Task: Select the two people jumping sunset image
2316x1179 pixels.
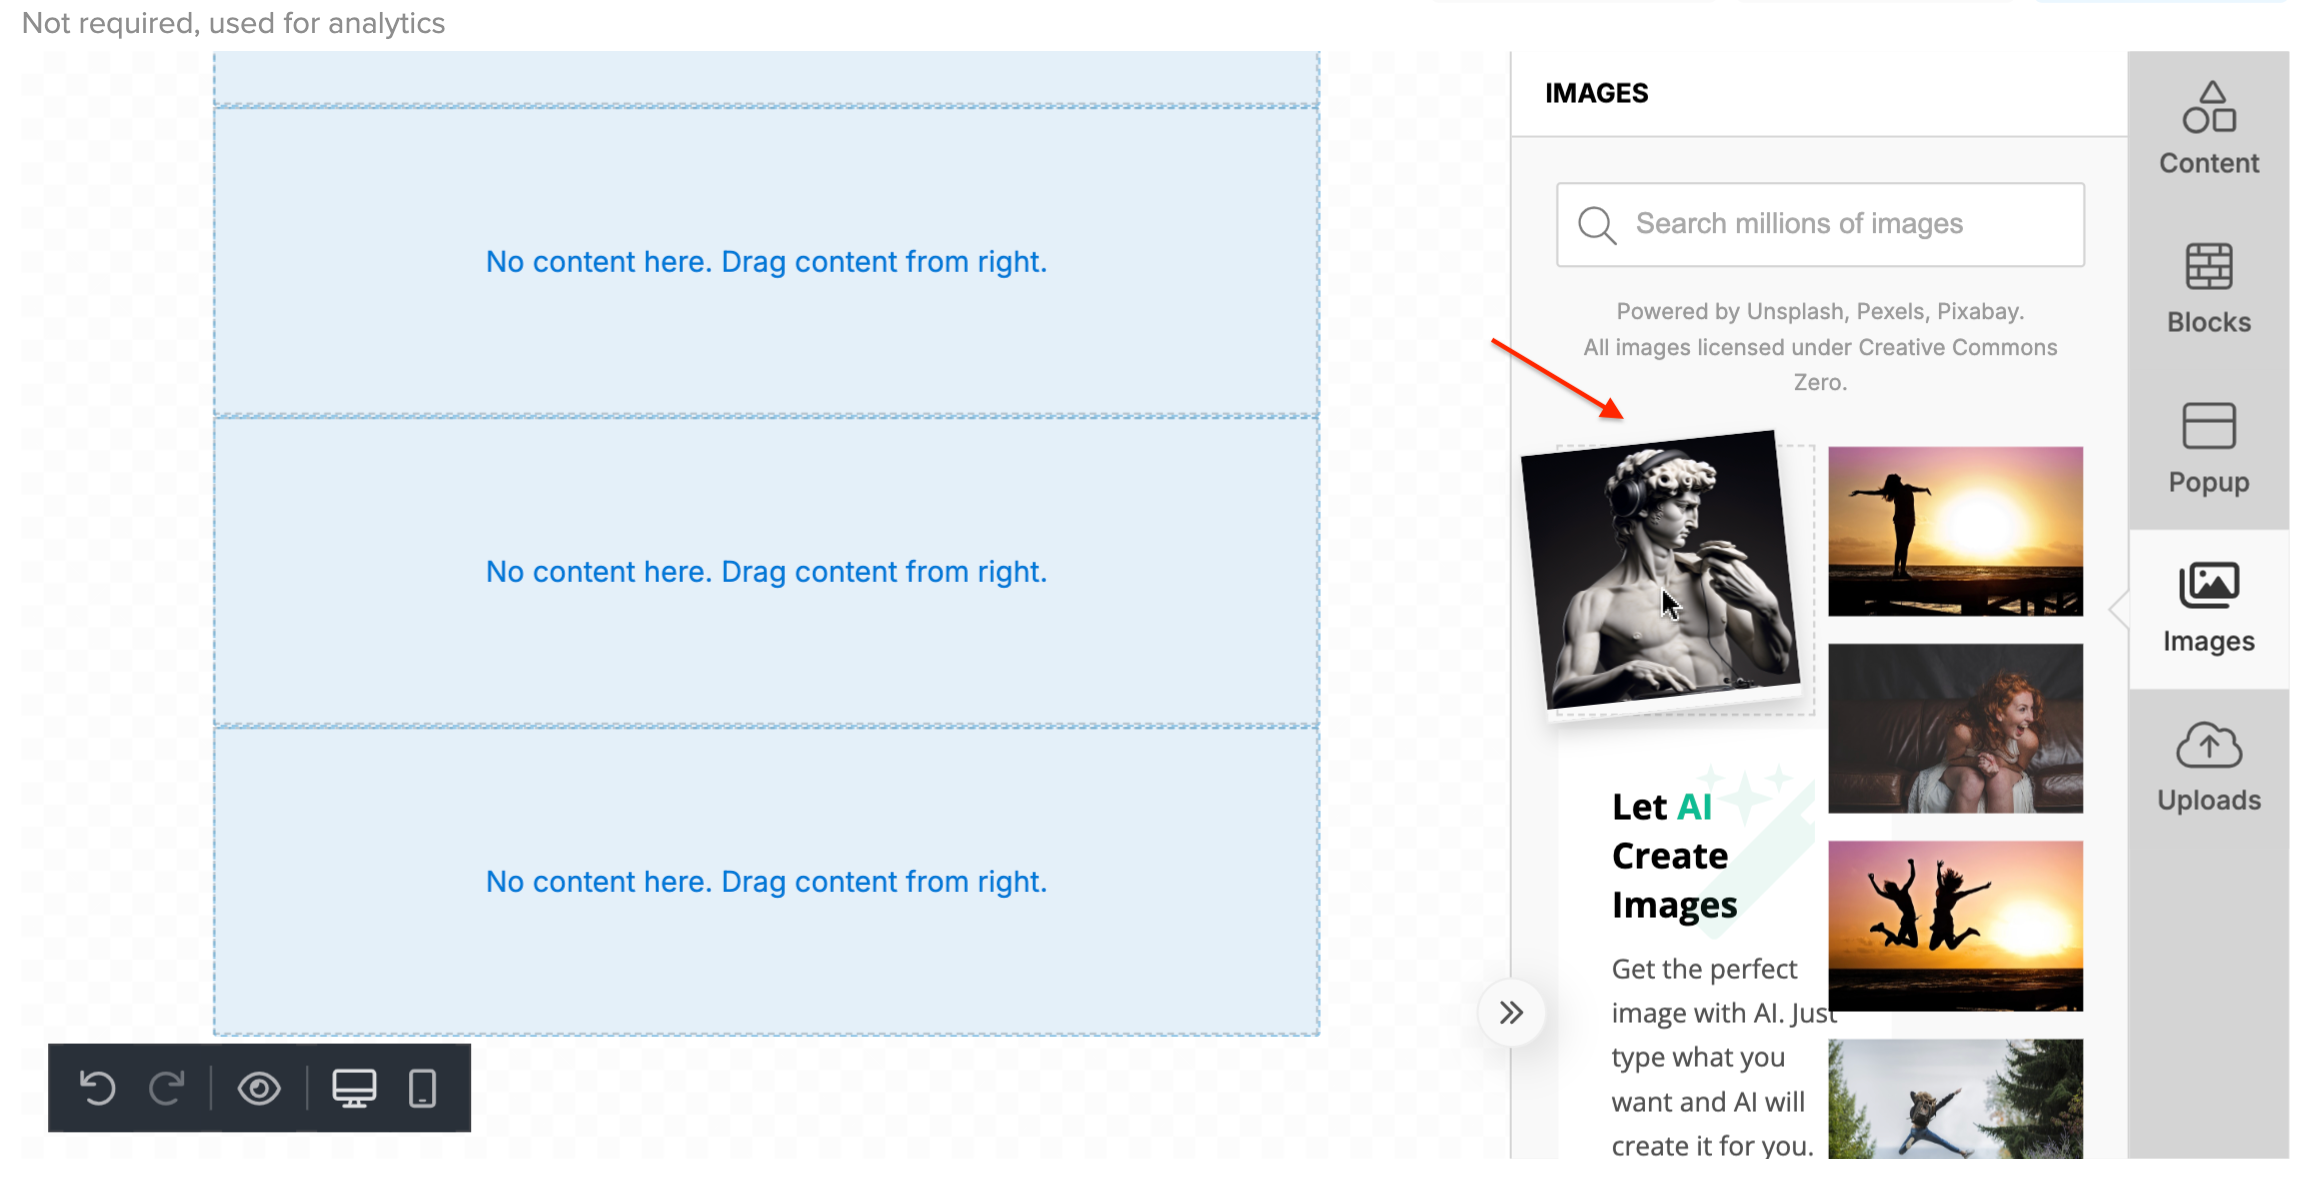Action: point(1955,925)
